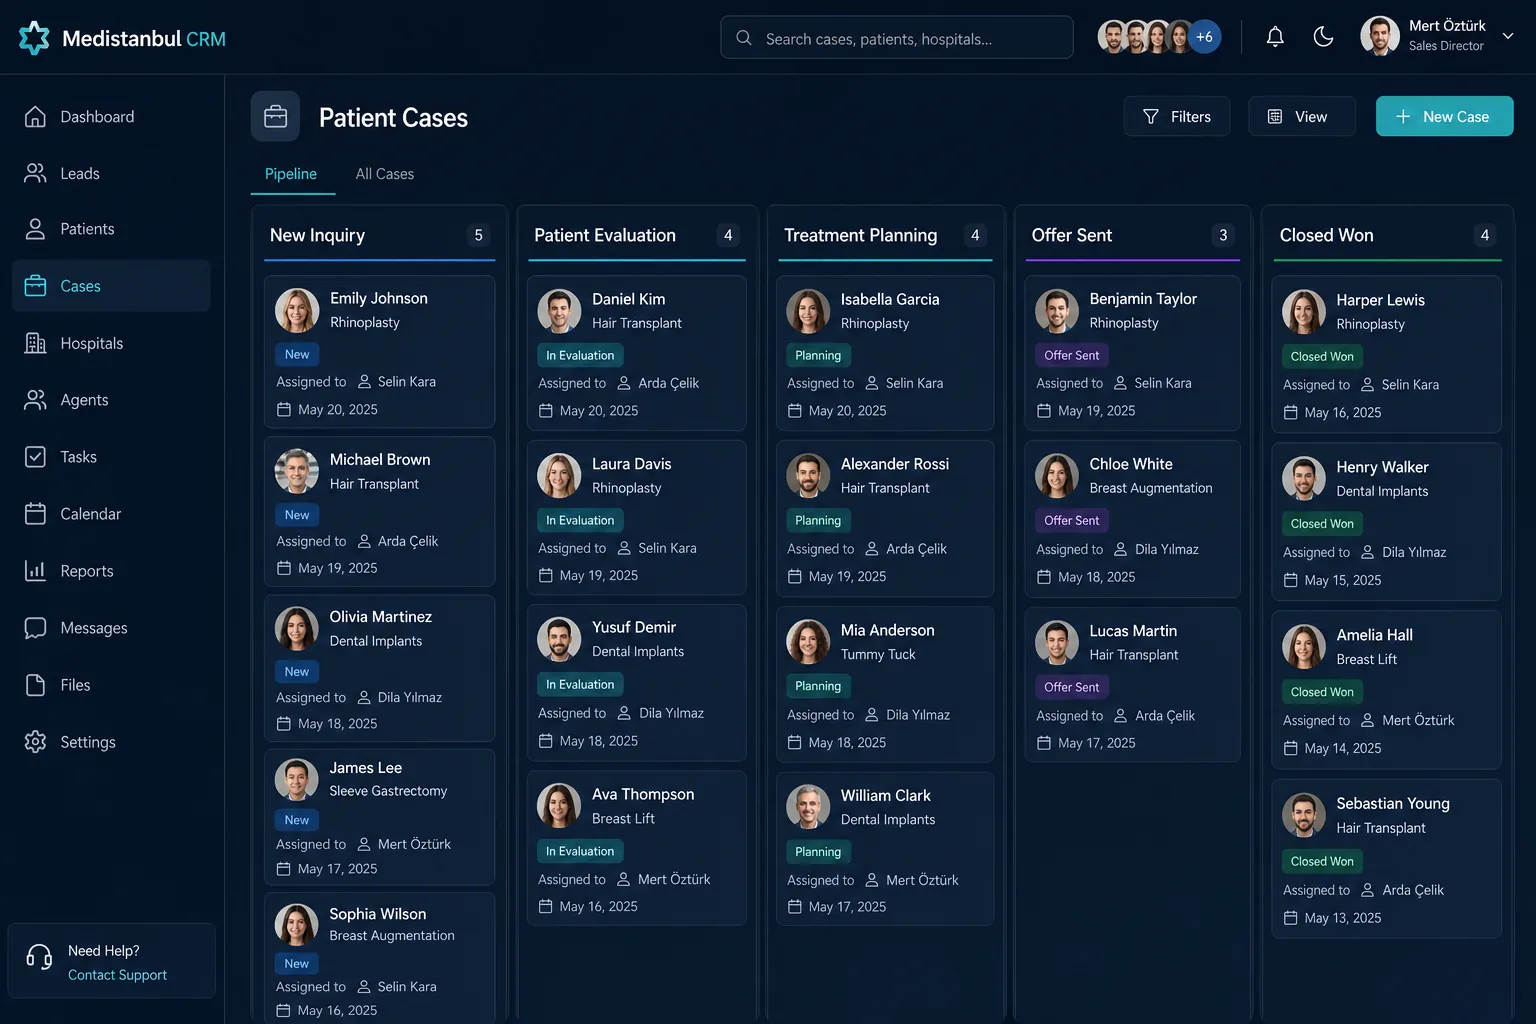Switch to the Pipeline tab
The image size is (1536, 1024).
coord(291,174)
